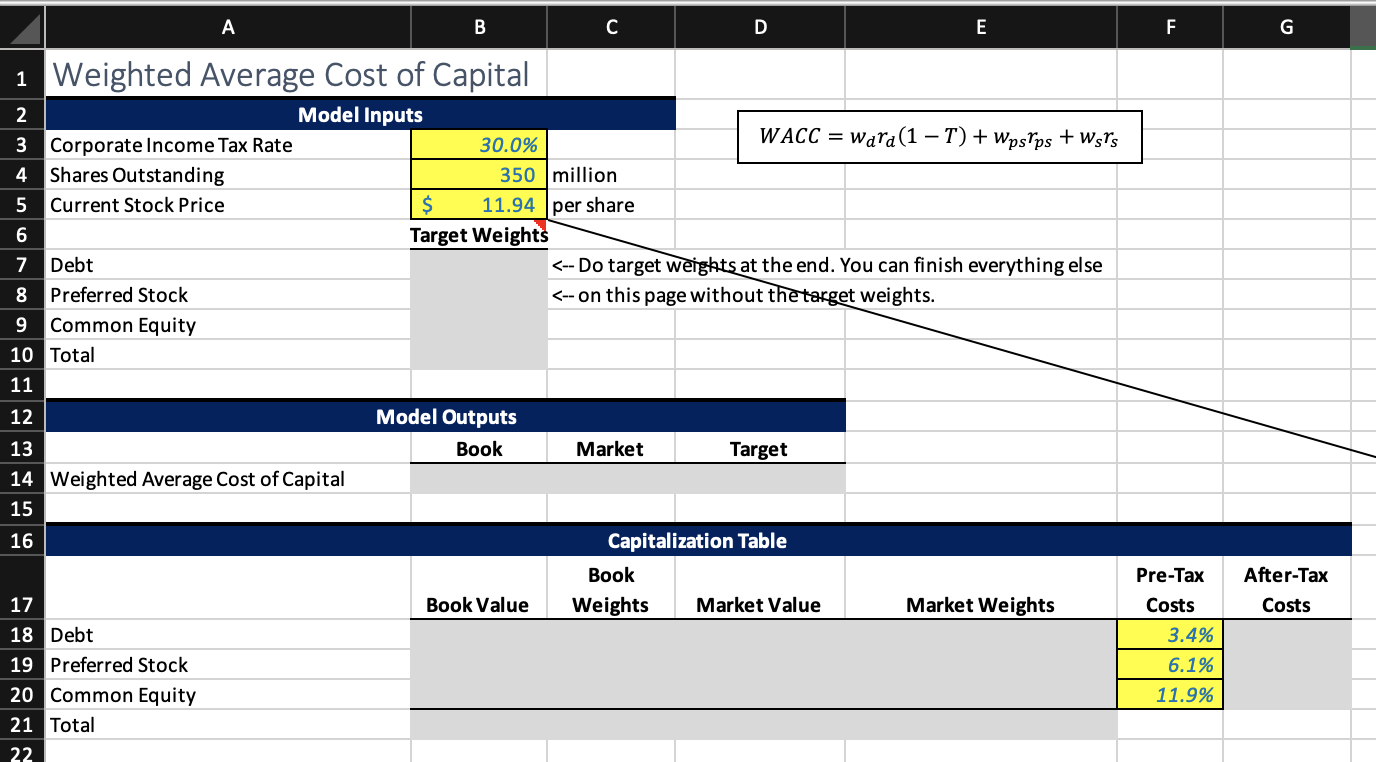The image size is (1376, 762).
Task: Select row 11 header
Action: pyautogui.click(x=22, y=385)
